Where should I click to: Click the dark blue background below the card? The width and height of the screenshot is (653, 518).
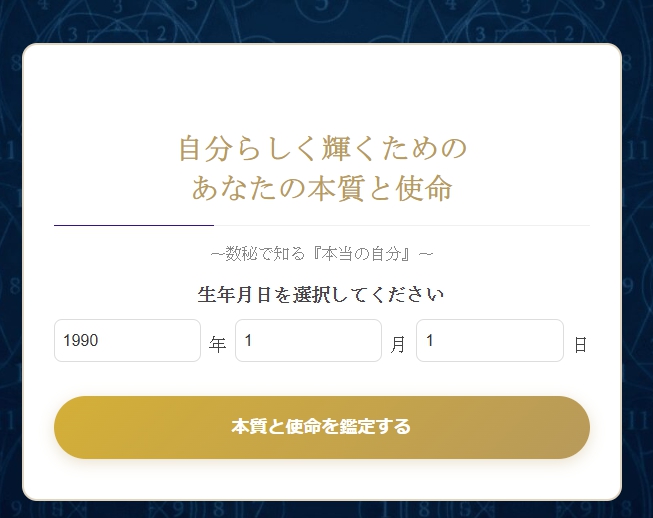click(x=322, y=509)
